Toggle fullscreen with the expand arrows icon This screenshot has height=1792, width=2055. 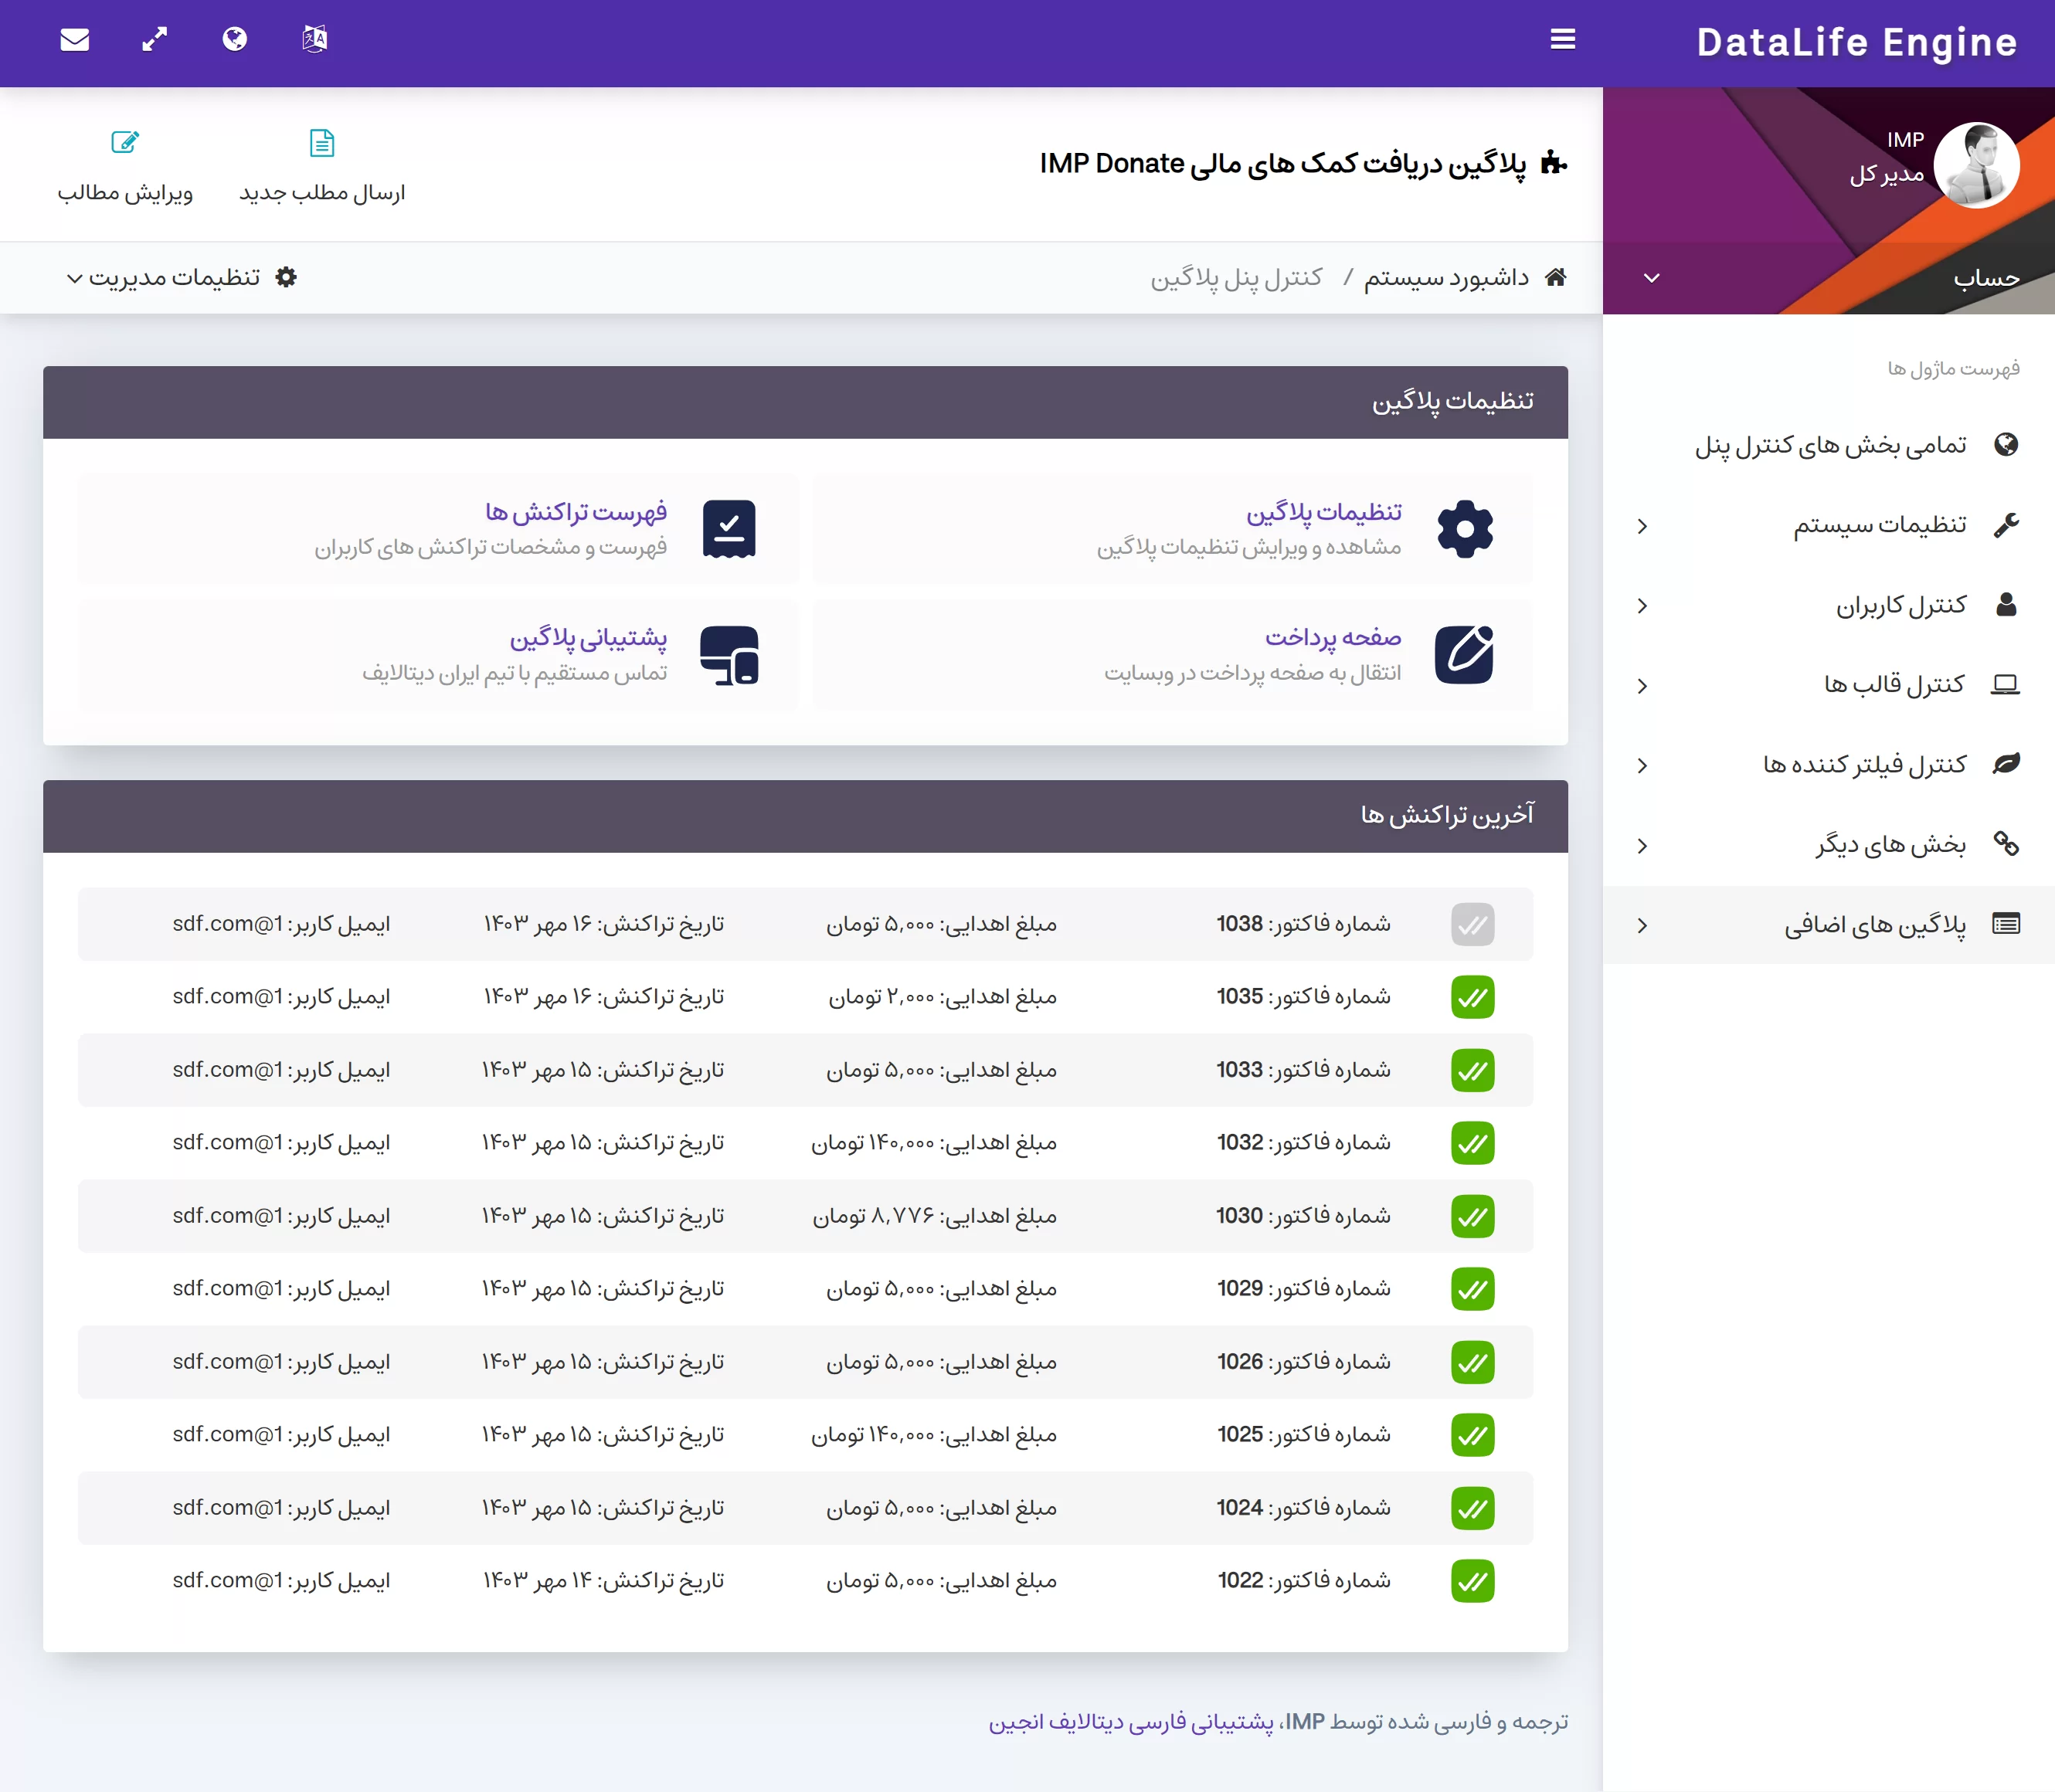tap(155, 40)
